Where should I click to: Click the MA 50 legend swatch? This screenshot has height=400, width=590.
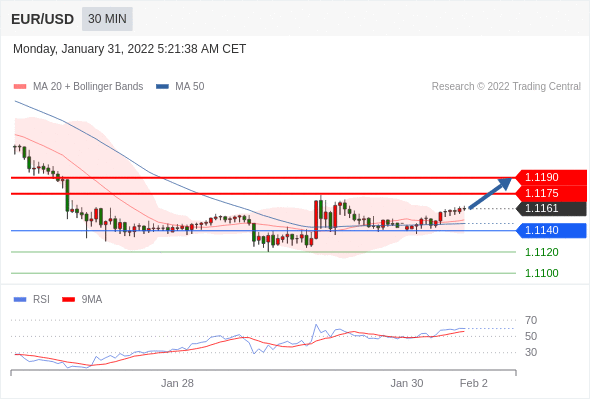[x=162, y=87]
